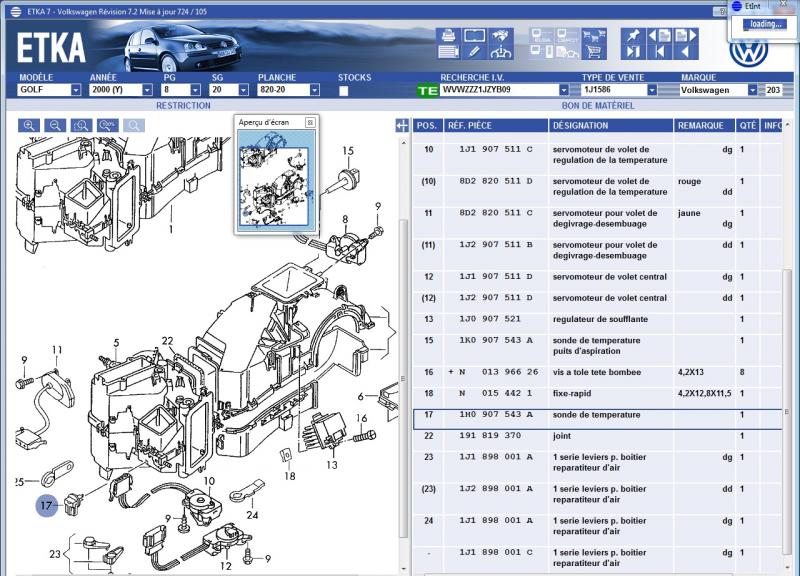
Task: Click the panel splitter arrows icon
Action: [x=402, y=125]
